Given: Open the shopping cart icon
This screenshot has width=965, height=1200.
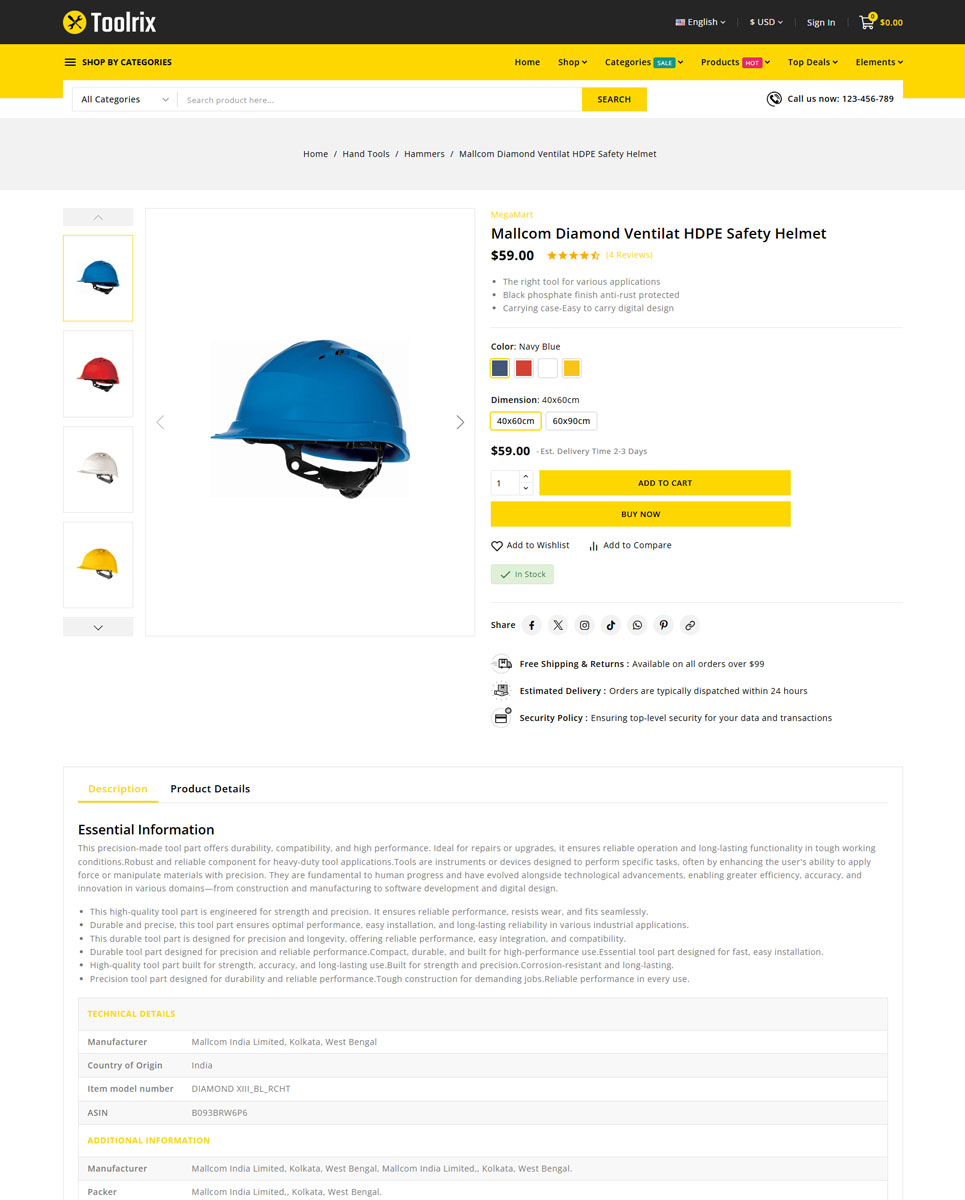Looking at the screenshot, I should [x=867, y=22].
